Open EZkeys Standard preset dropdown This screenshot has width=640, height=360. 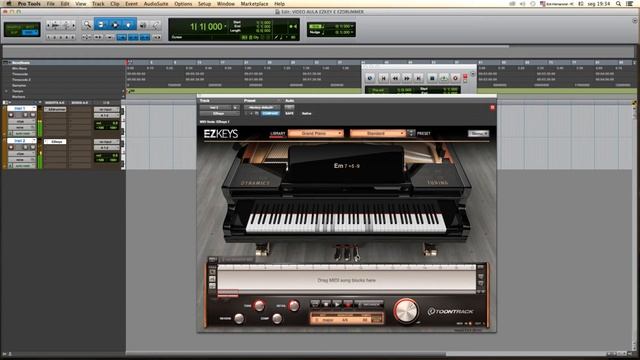(x=378, y=133)
